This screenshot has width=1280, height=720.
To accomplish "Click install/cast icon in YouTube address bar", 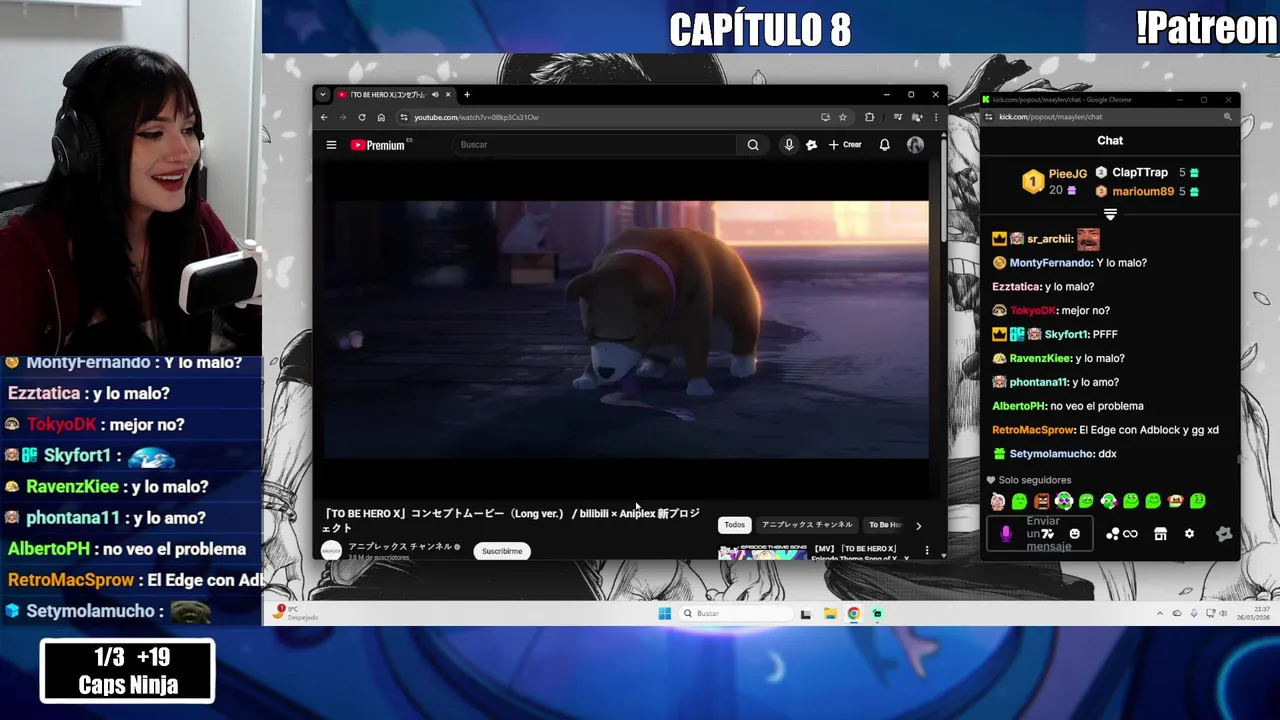I will click(x=825, y=117).
